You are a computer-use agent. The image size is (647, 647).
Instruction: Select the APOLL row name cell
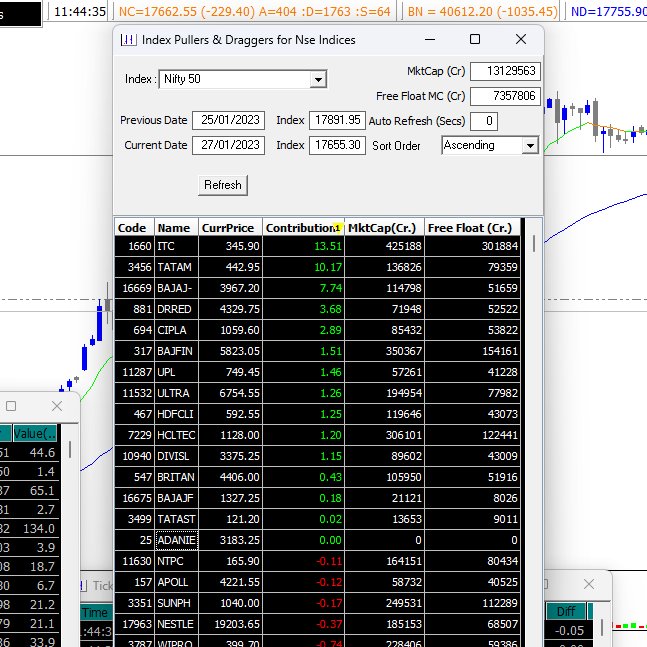point(177,582)
